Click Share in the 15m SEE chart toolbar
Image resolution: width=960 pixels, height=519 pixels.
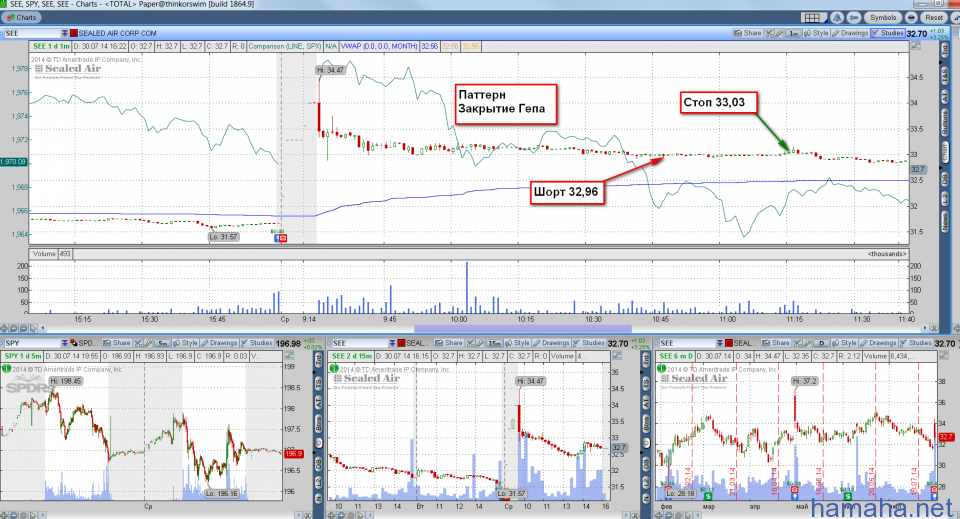[x=449, y=343]
